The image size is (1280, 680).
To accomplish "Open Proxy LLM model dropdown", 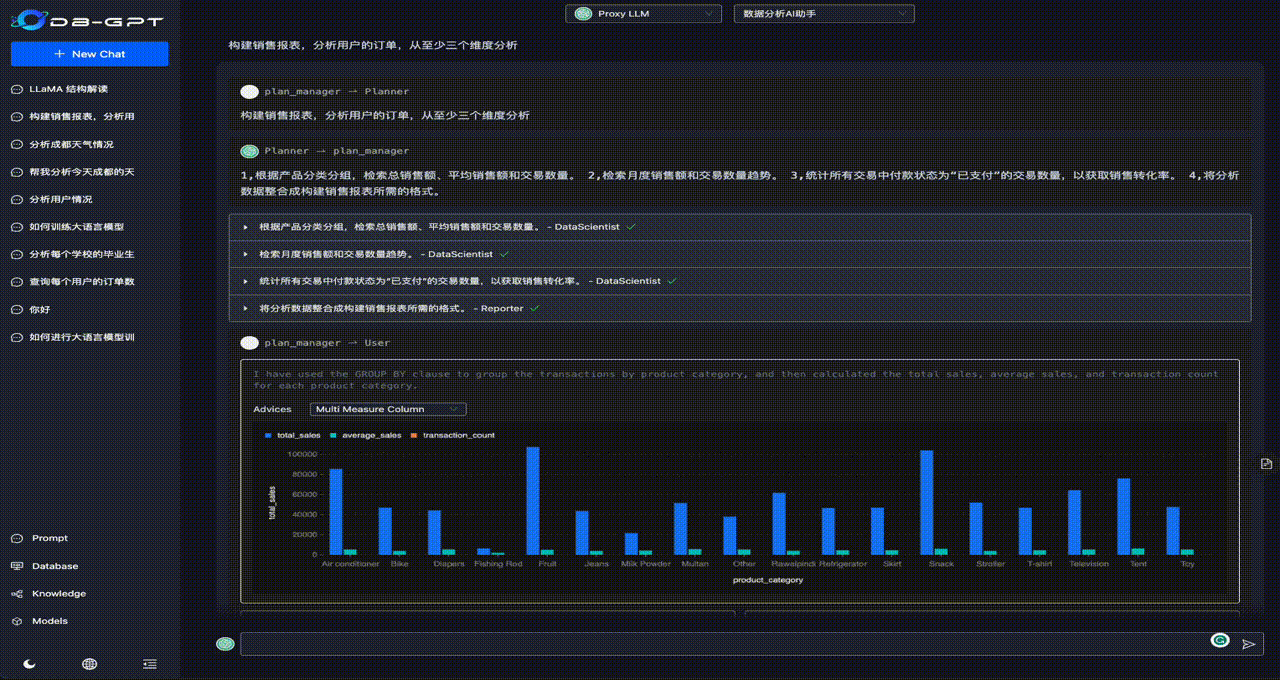I will pyautogui.click(x=643, y=13).
